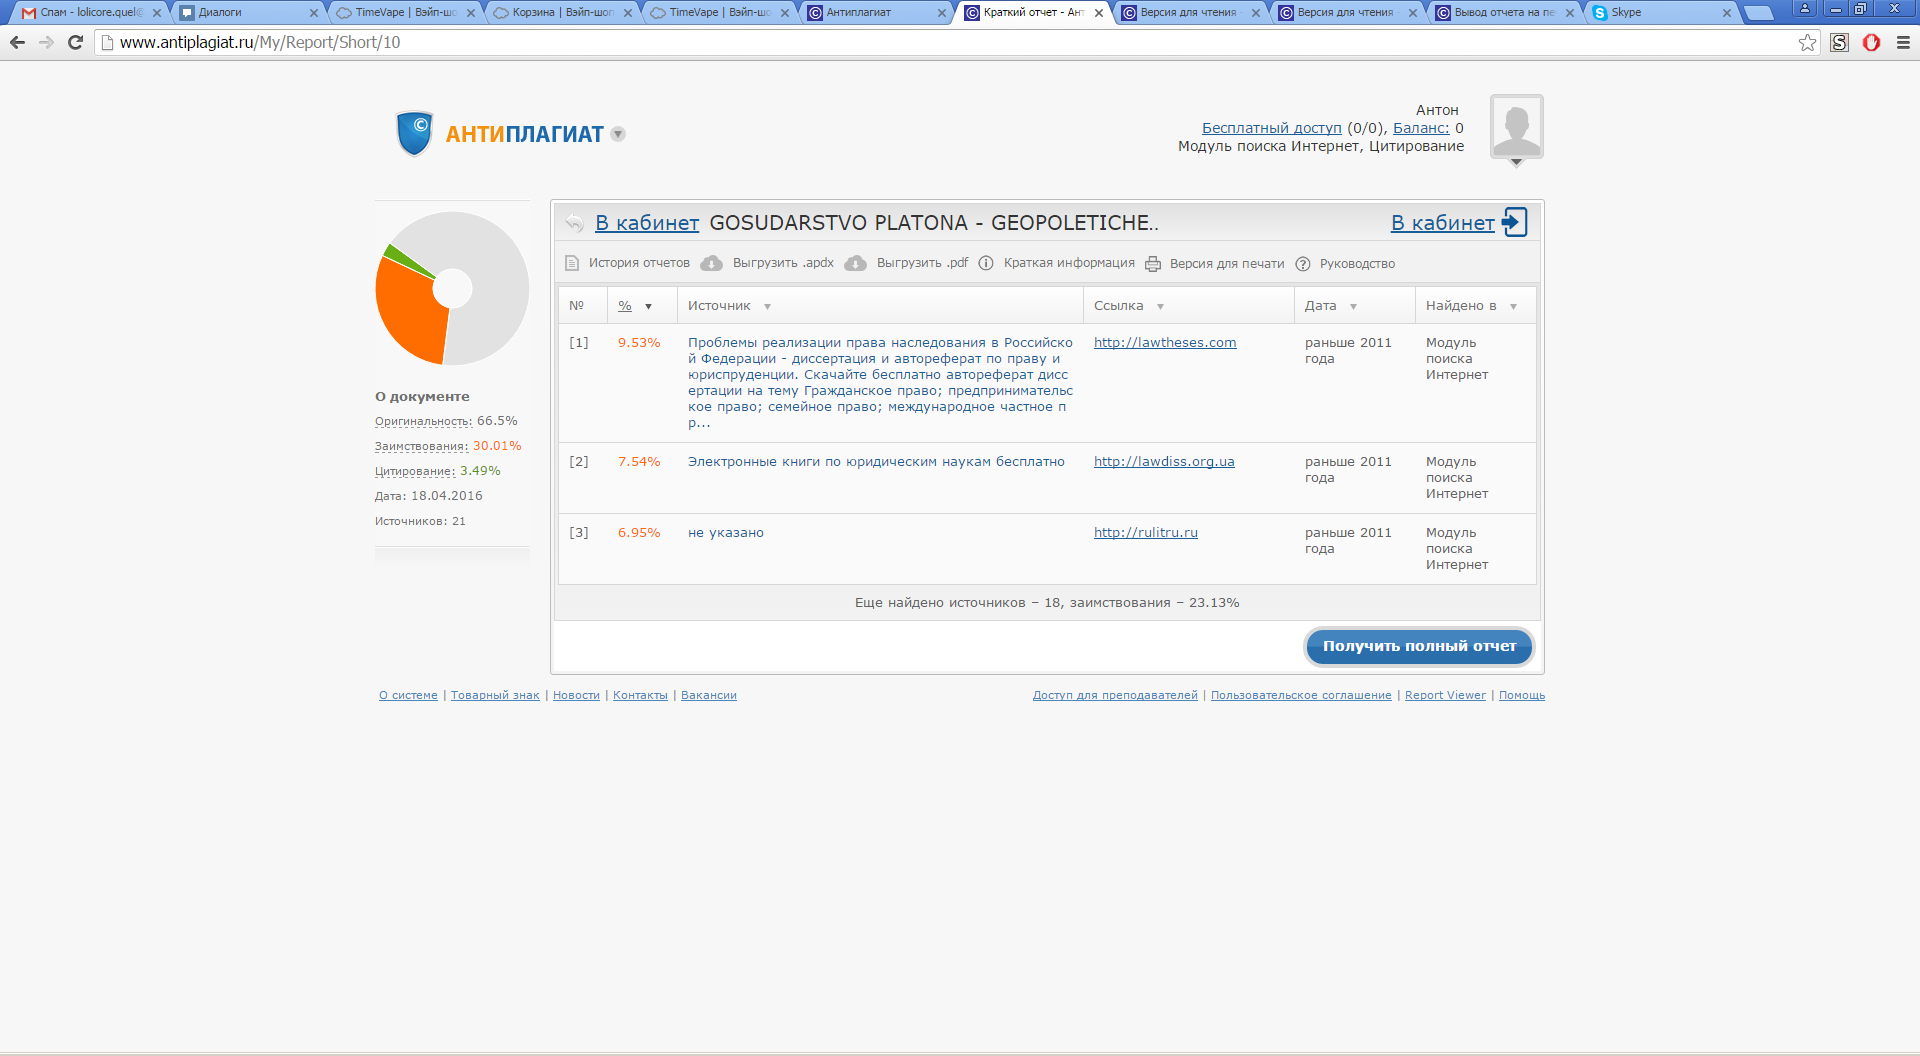
Task: Click the bookmark star icon
Action: pyautogui.click(x=1807, y=42)
